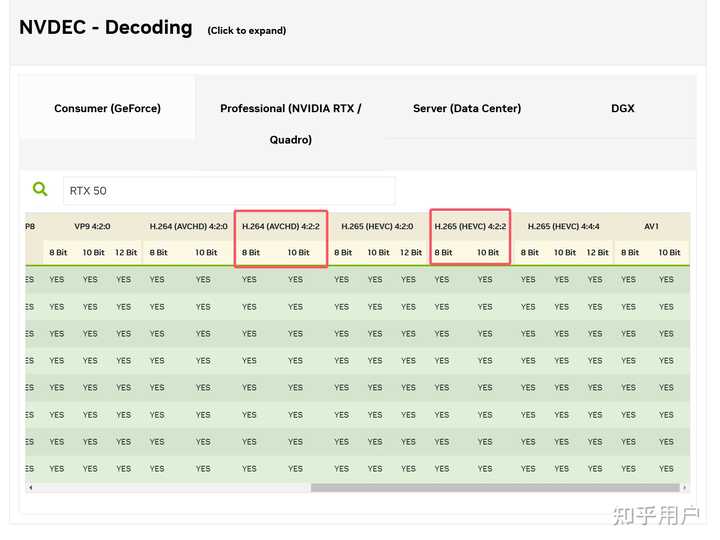Switch to Consumer (GeForce) tab
Viewport: 720px width, 540px height.
coord(107,108)
